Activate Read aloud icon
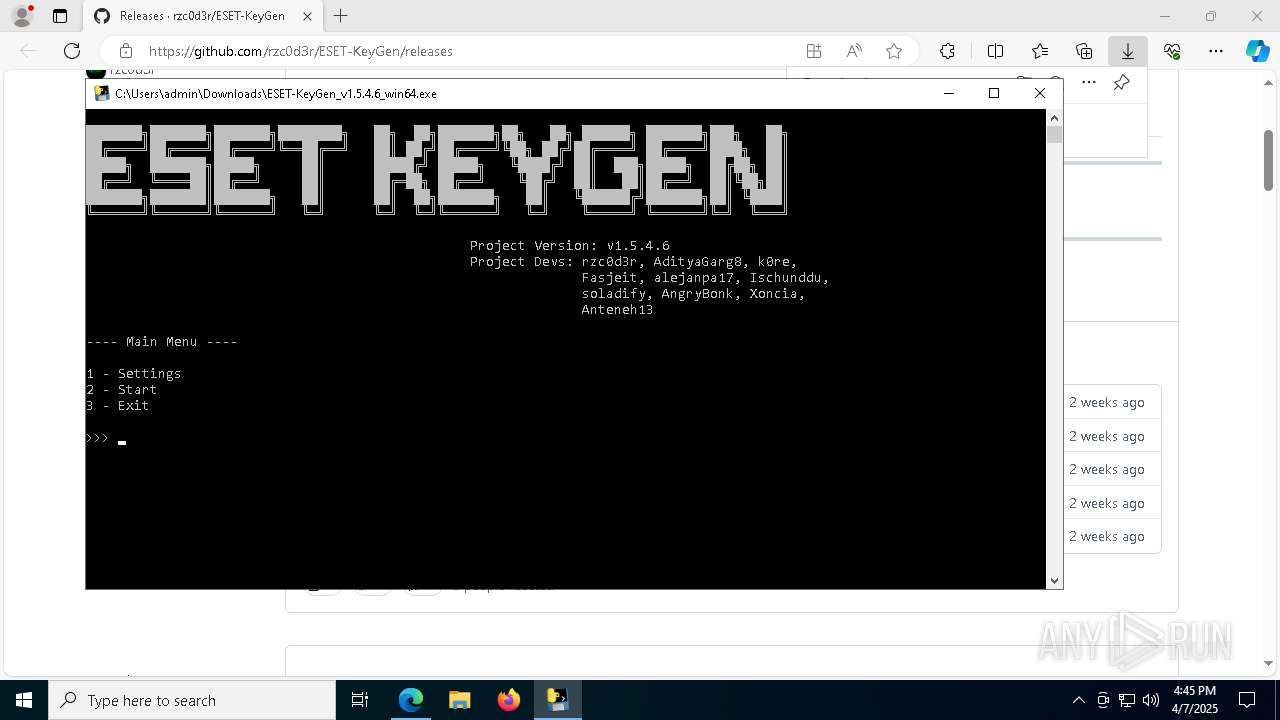 [x=854, y=51]
